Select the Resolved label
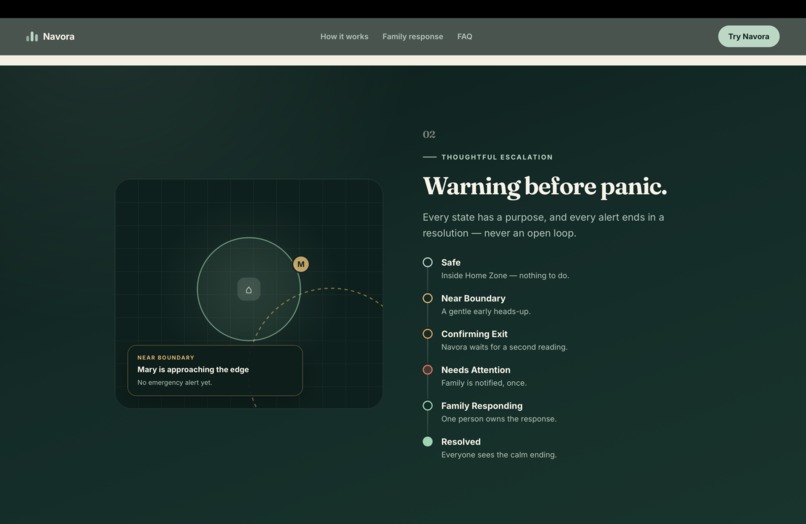This screenshot has height=524, width=806. tap(461, 442)
